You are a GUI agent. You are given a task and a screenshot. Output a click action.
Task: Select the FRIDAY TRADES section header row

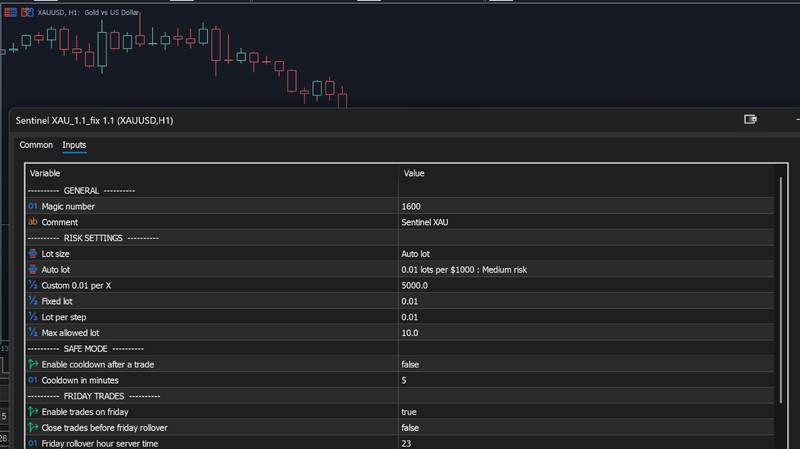click(399, 396)
